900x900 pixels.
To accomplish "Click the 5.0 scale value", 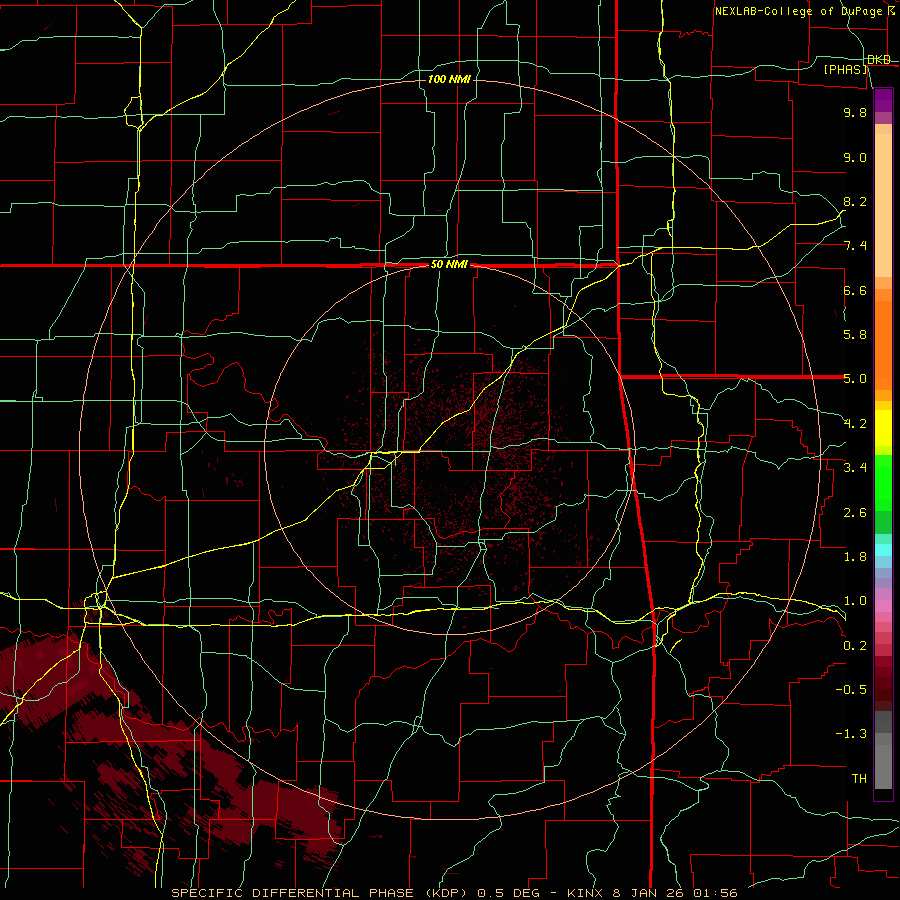I will [x=855, y=379].
